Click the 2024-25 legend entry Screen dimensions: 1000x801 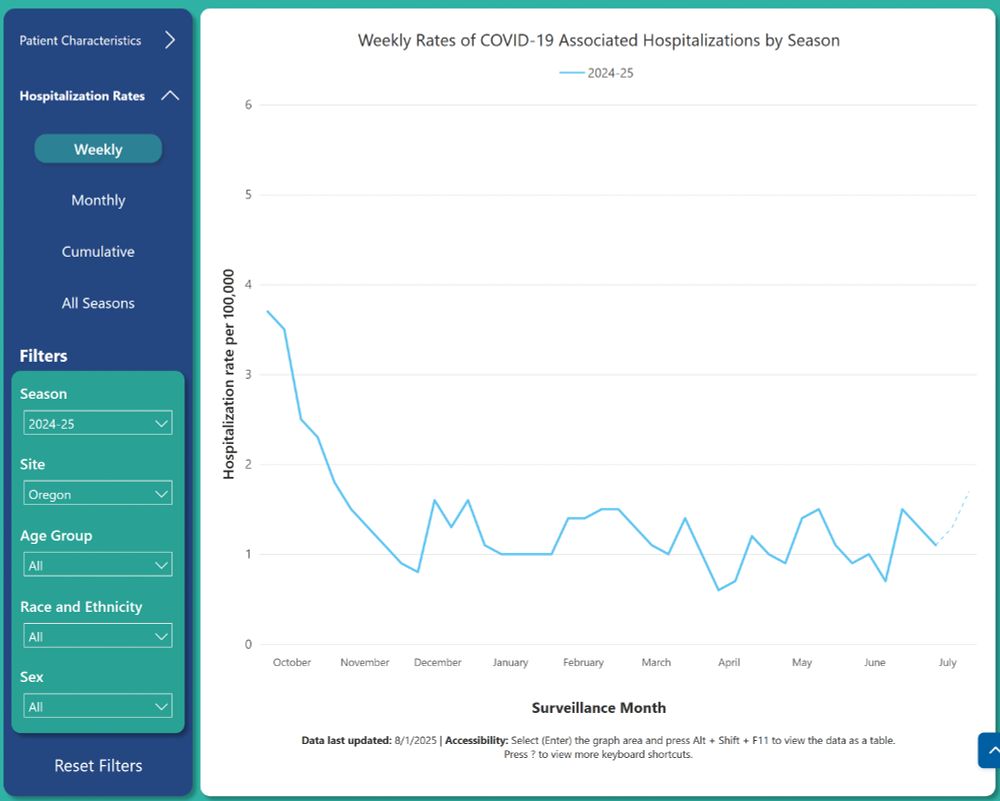[x=597, y=73]
